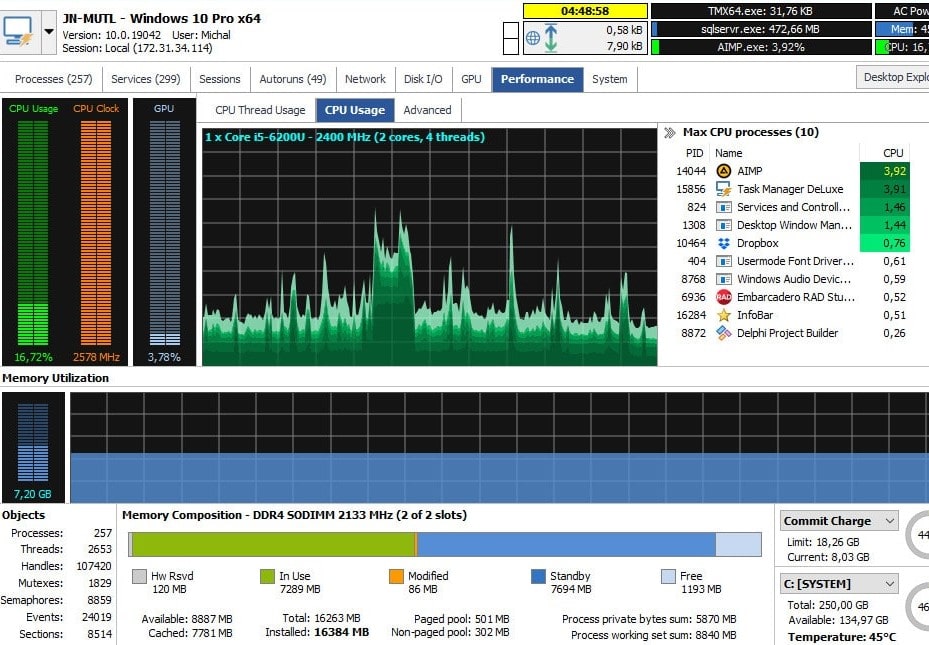Click the yellow 04:48:58 uptime box
929x645 pixels.
(585, 11)
